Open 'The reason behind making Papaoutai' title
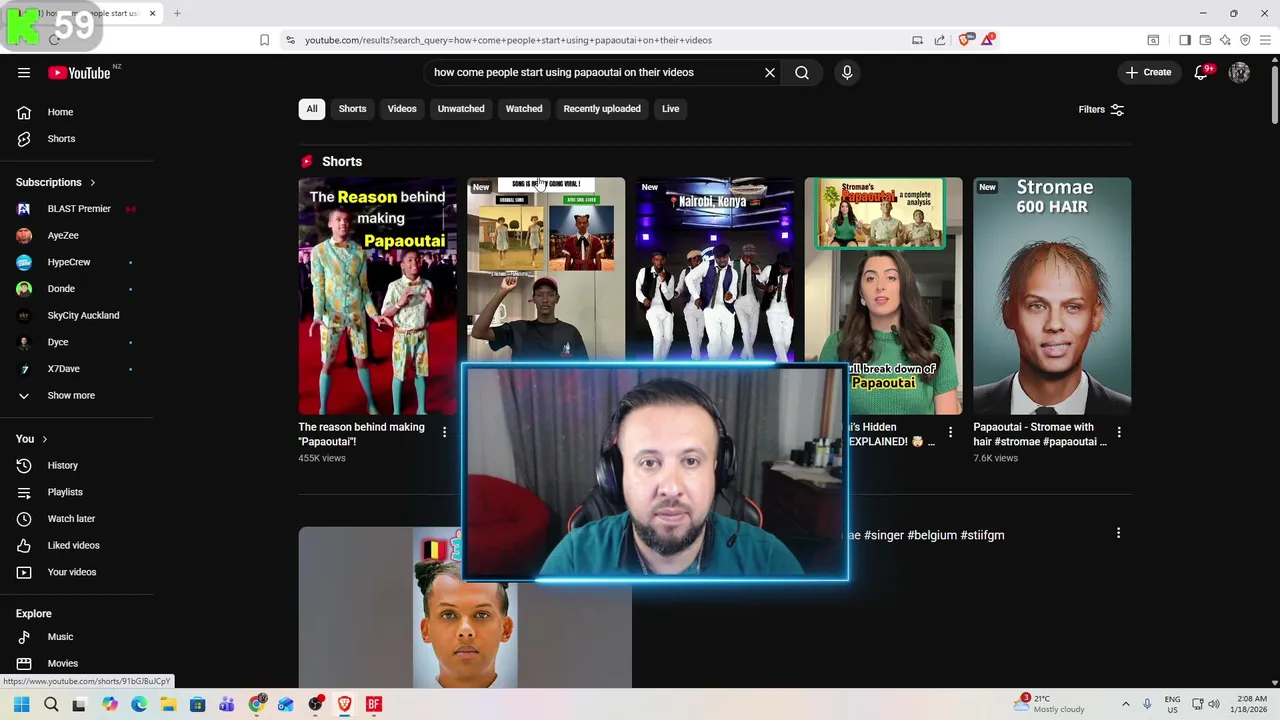 pyautogui.click(x=362, y=434)
